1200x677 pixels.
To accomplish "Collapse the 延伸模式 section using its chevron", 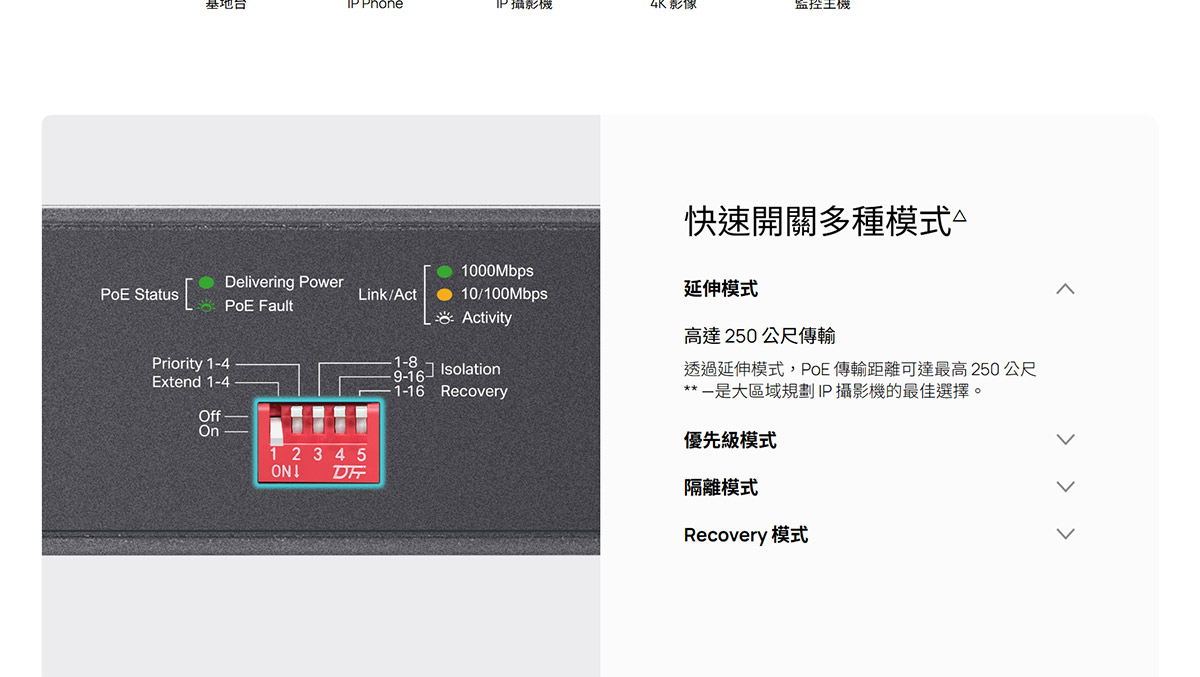I will coord(1065,289).
